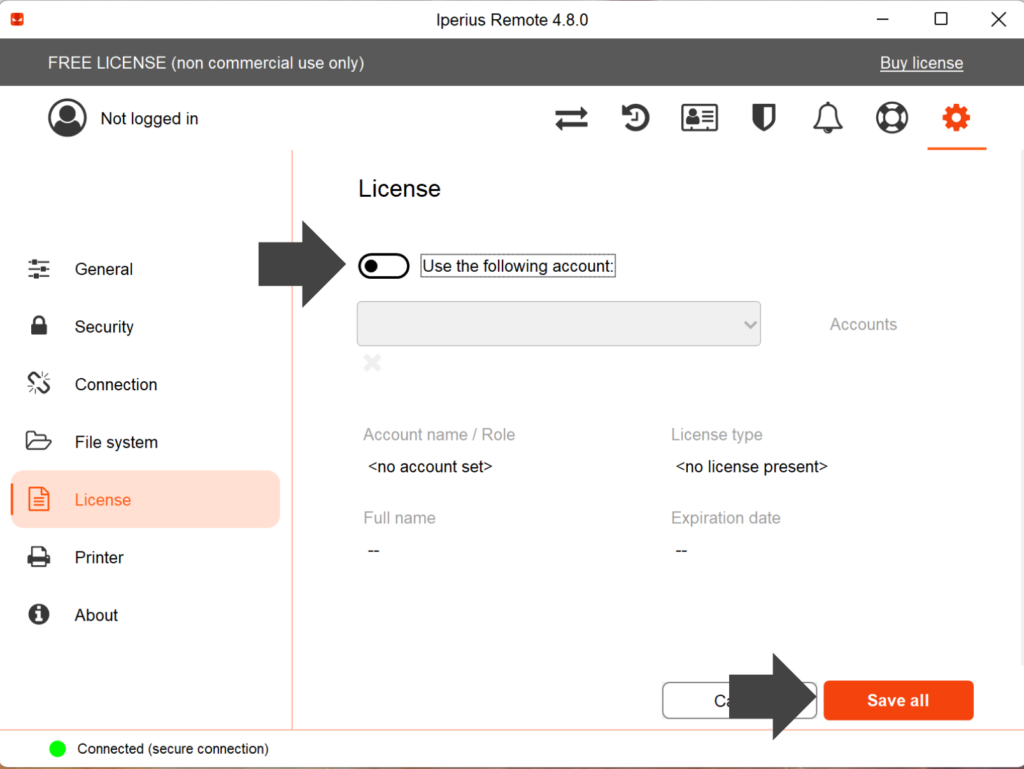The width and height of the screenshot is (1024, 769).
Task: Open the connection history clock icon
Action: pyautogui.click(x=635, y=118)
